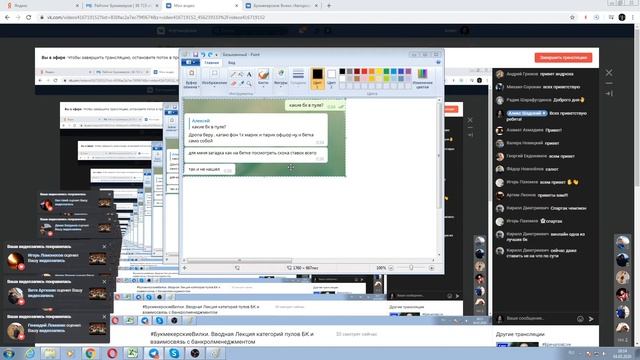The height and width of the screenshot is (360, 640).
Task: Open Telegram from the taskbar
Action: click(153, 353)
